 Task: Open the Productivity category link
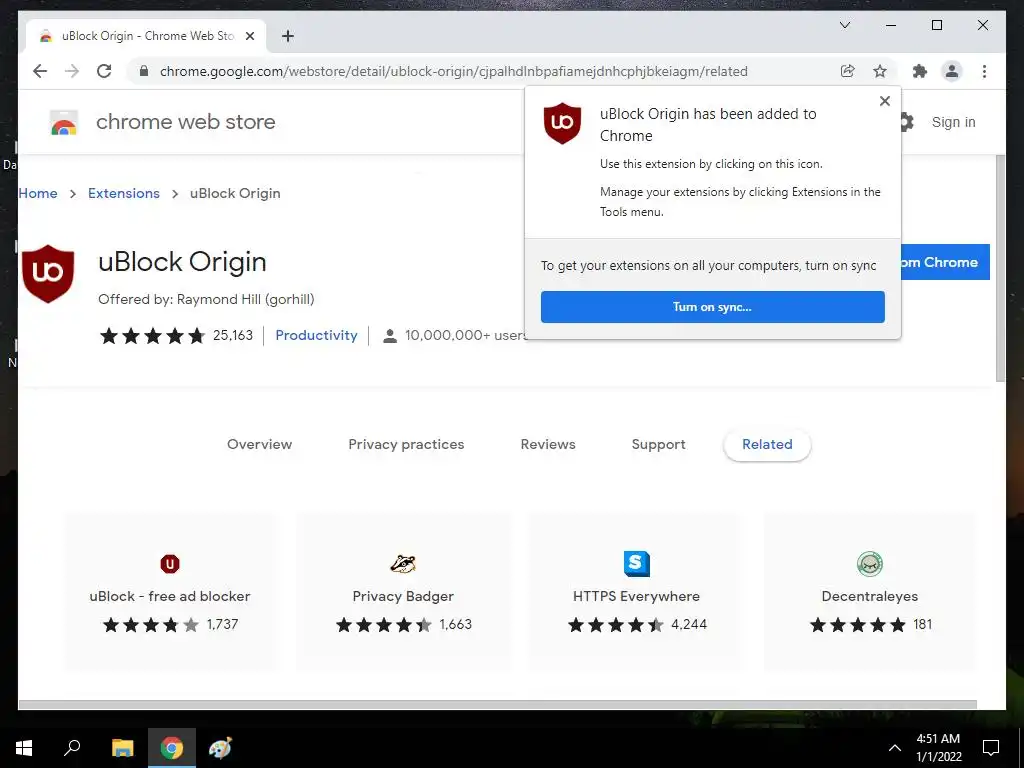coord(316,336)
